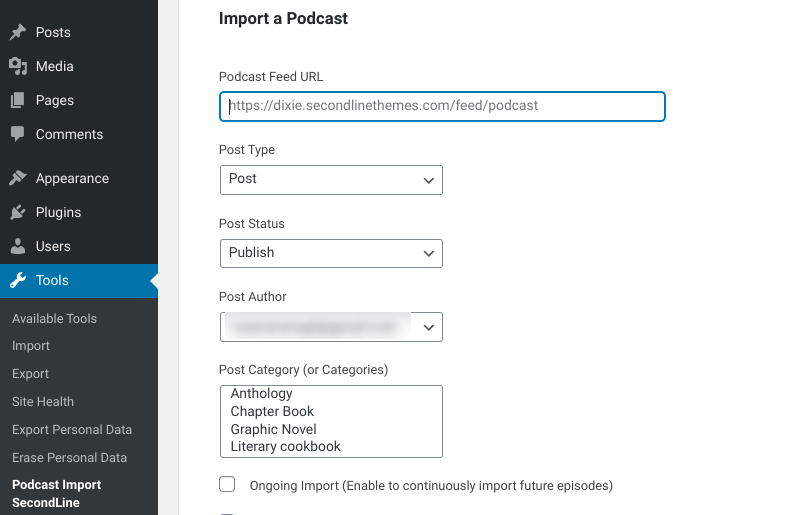Enable the Ongoing Import checkbox
This screenshot has height=515, width=792.
[227, 485]
